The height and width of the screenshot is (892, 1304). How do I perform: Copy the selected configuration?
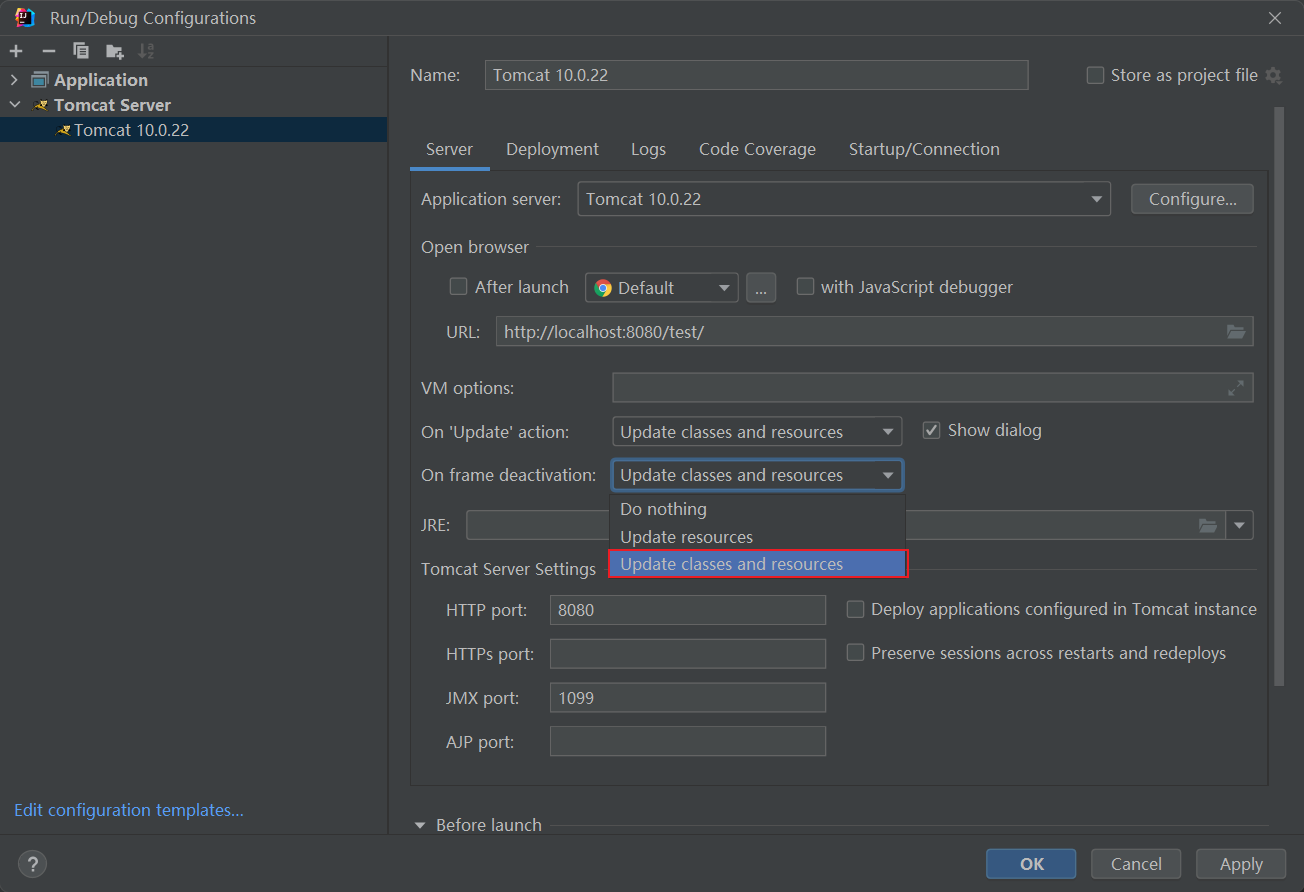coord(81,51)
